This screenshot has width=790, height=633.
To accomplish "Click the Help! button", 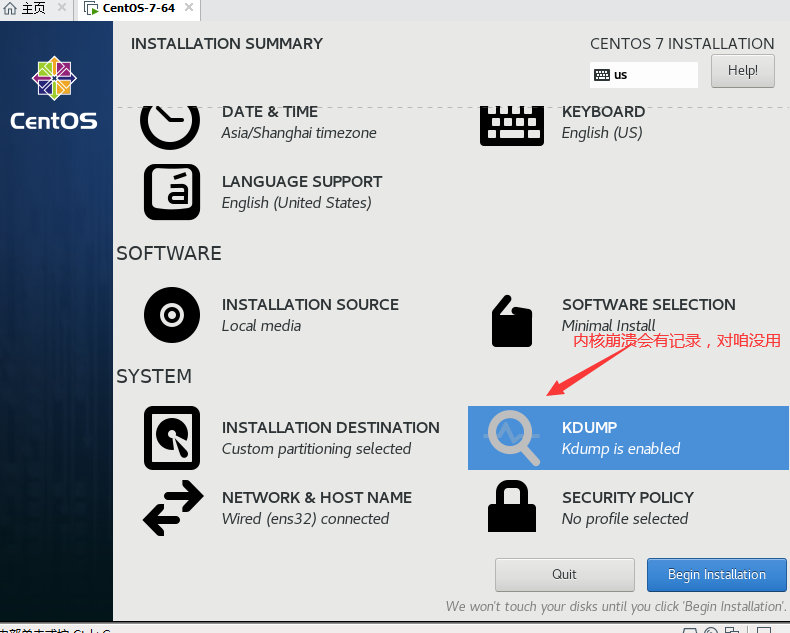I will [743, 71].
